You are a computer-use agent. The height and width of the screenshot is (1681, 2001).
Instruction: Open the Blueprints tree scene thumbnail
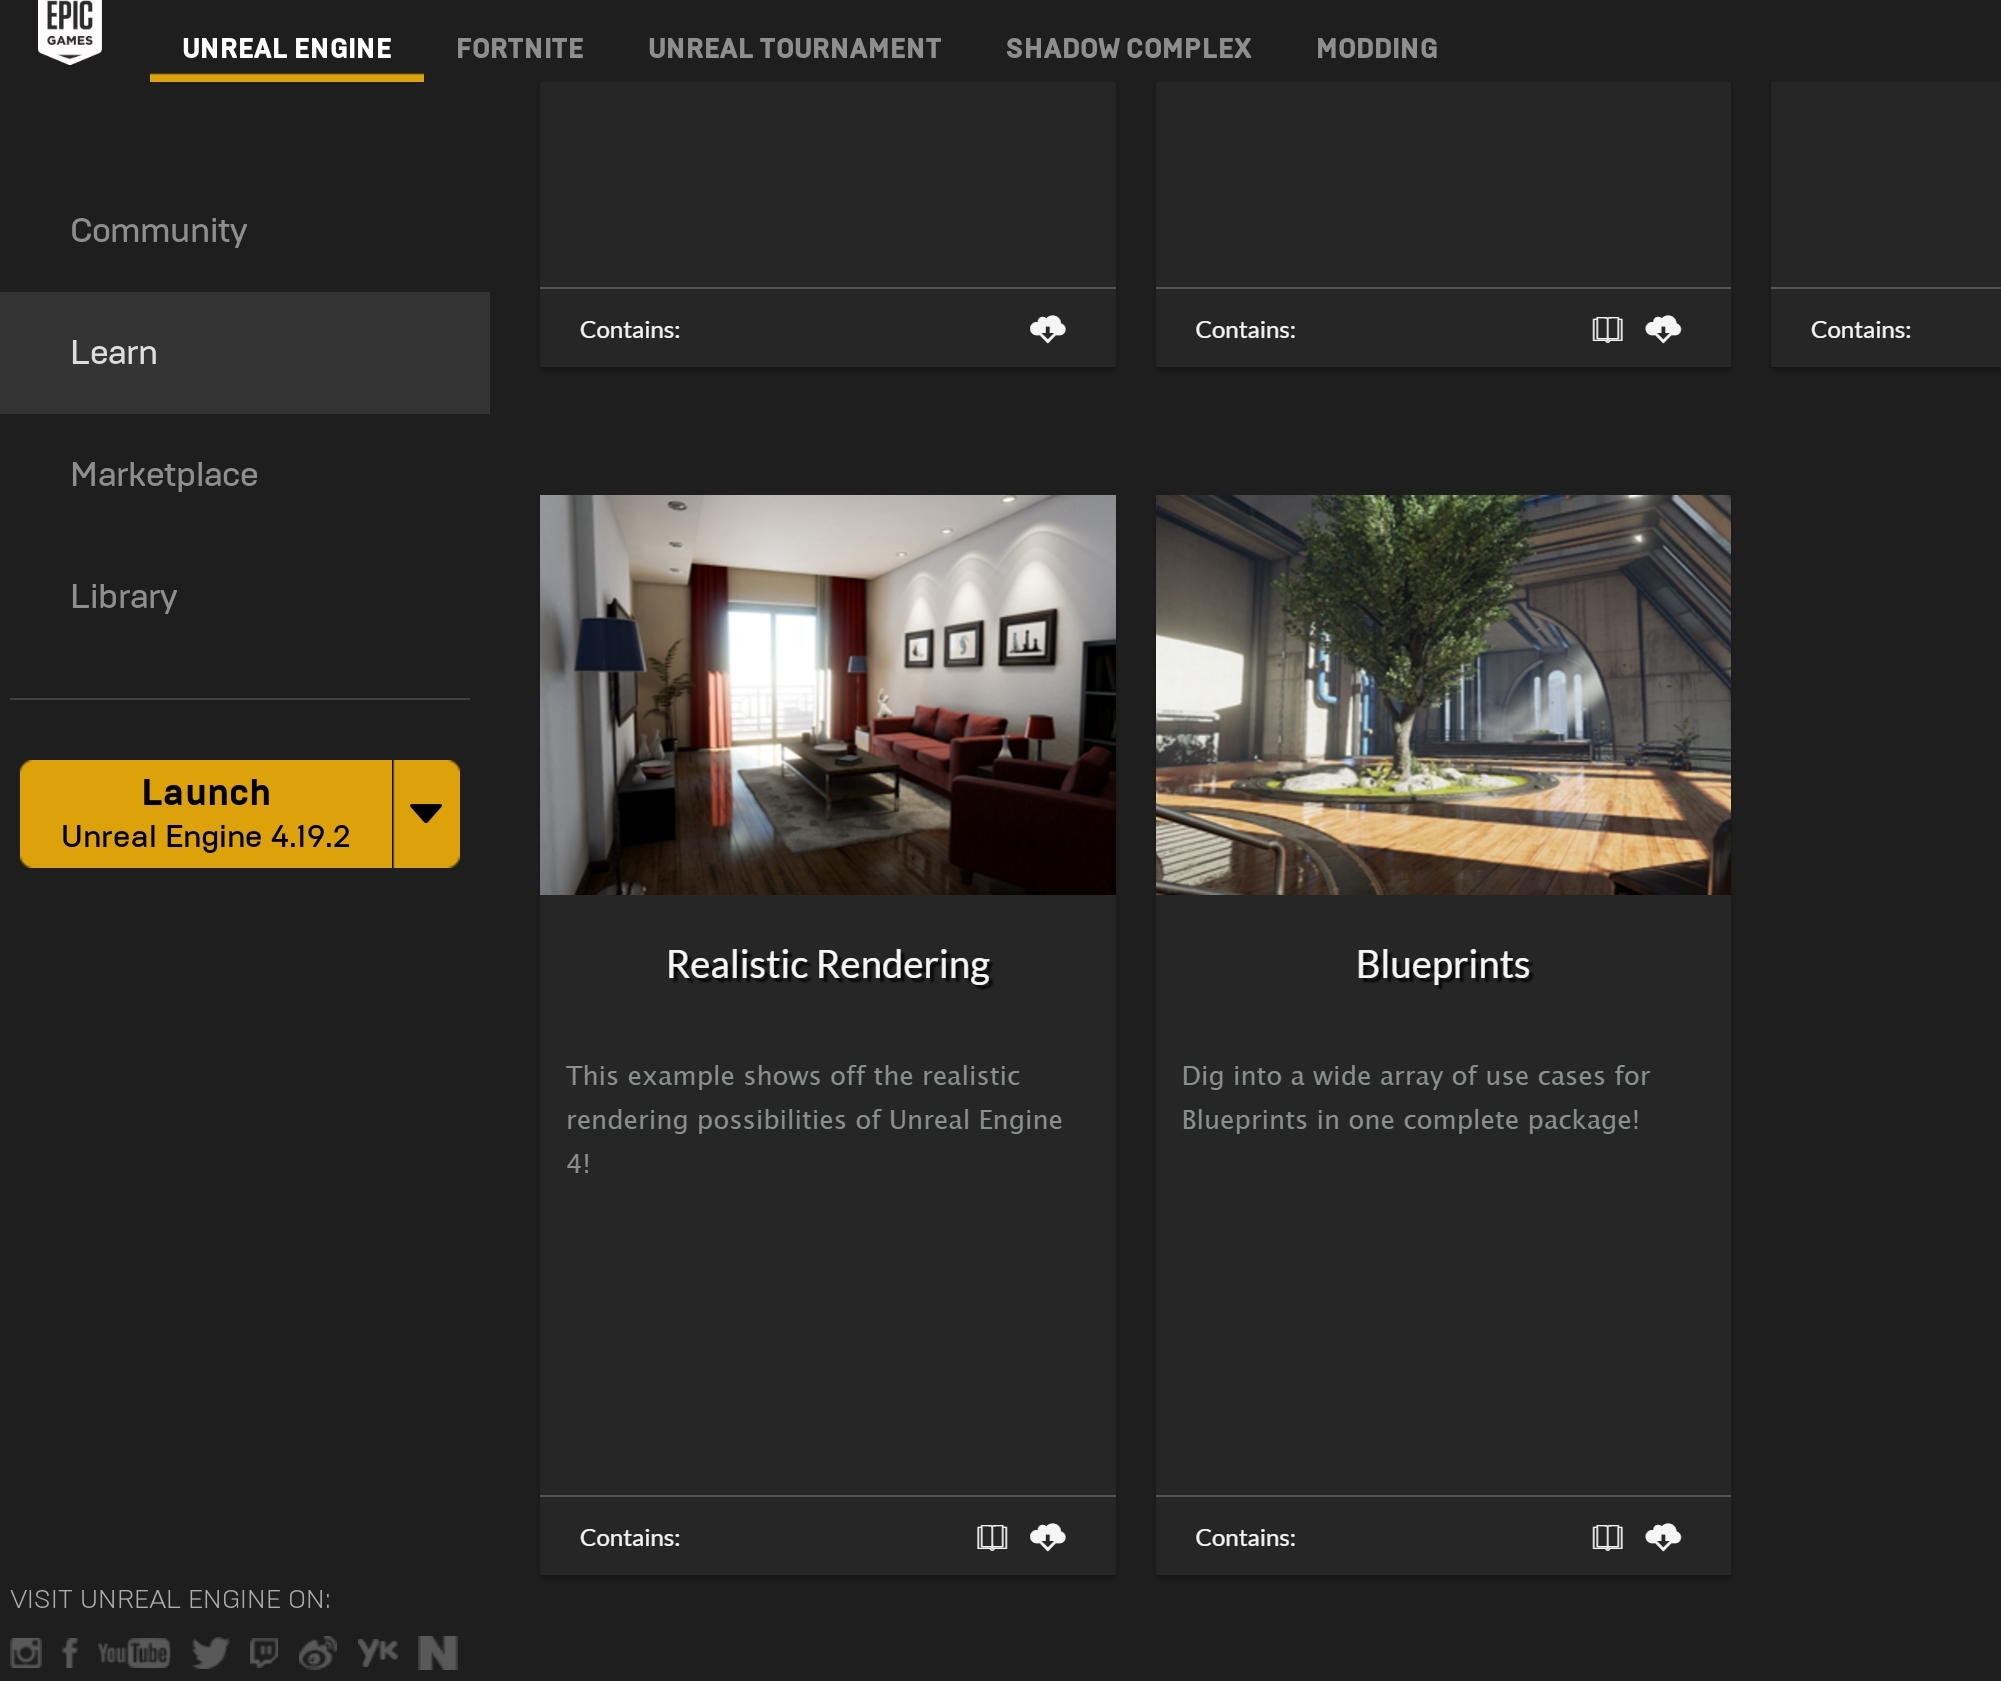click(1442, 694)
